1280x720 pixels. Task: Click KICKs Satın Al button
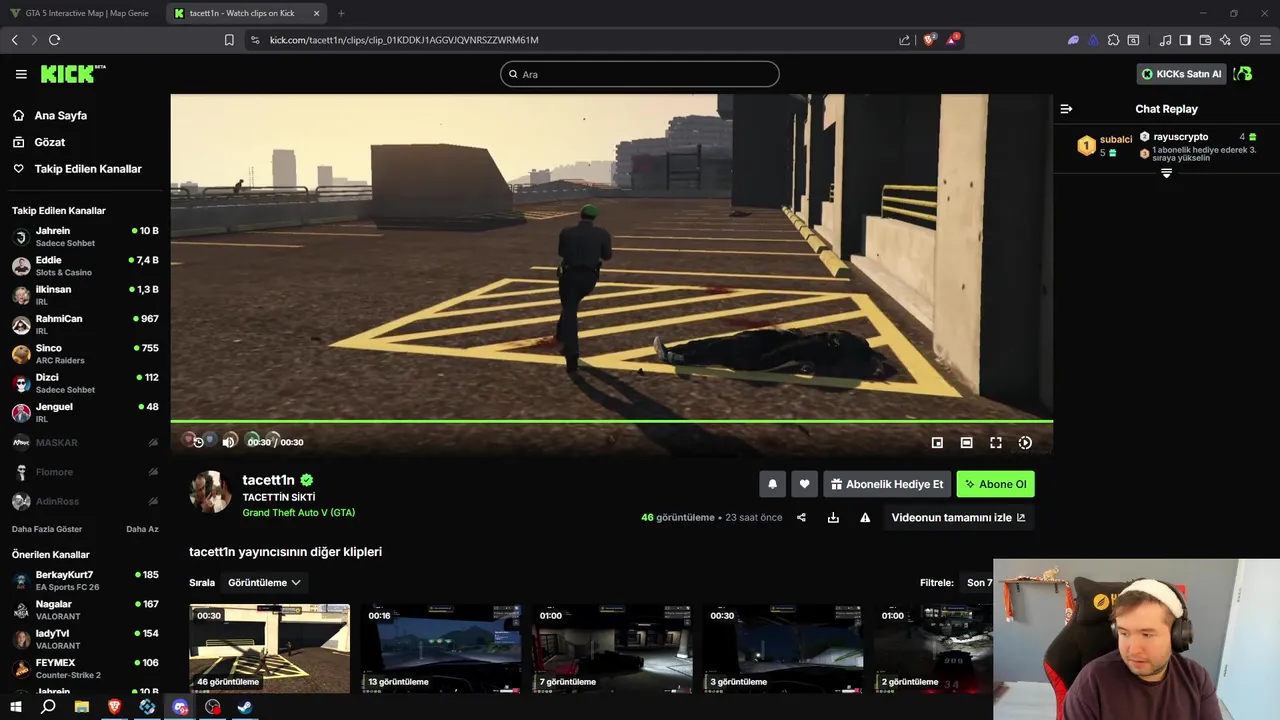coord(1181,74)
